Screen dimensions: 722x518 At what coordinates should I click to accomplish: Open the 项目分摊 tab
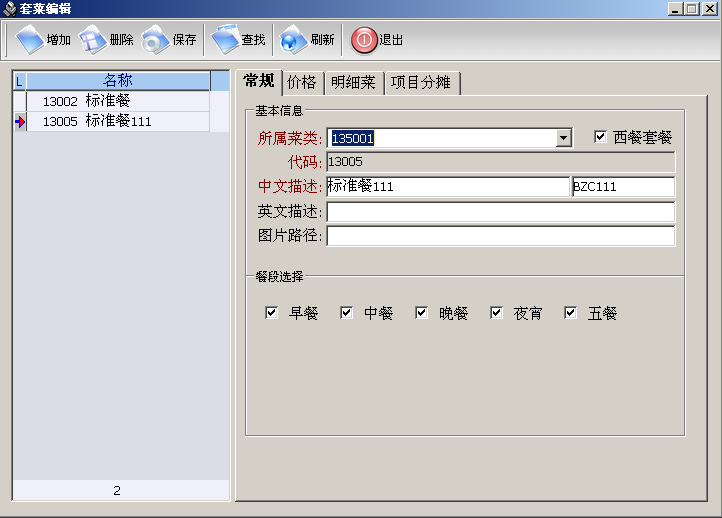tap(421, 82)
